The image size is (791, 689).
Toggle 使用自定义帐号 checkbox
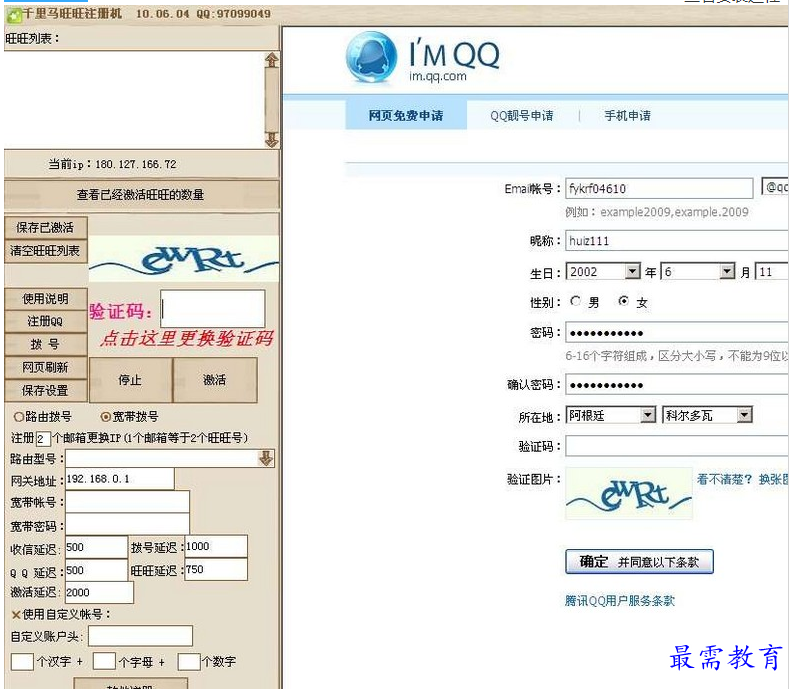click(x=16, y=615)
